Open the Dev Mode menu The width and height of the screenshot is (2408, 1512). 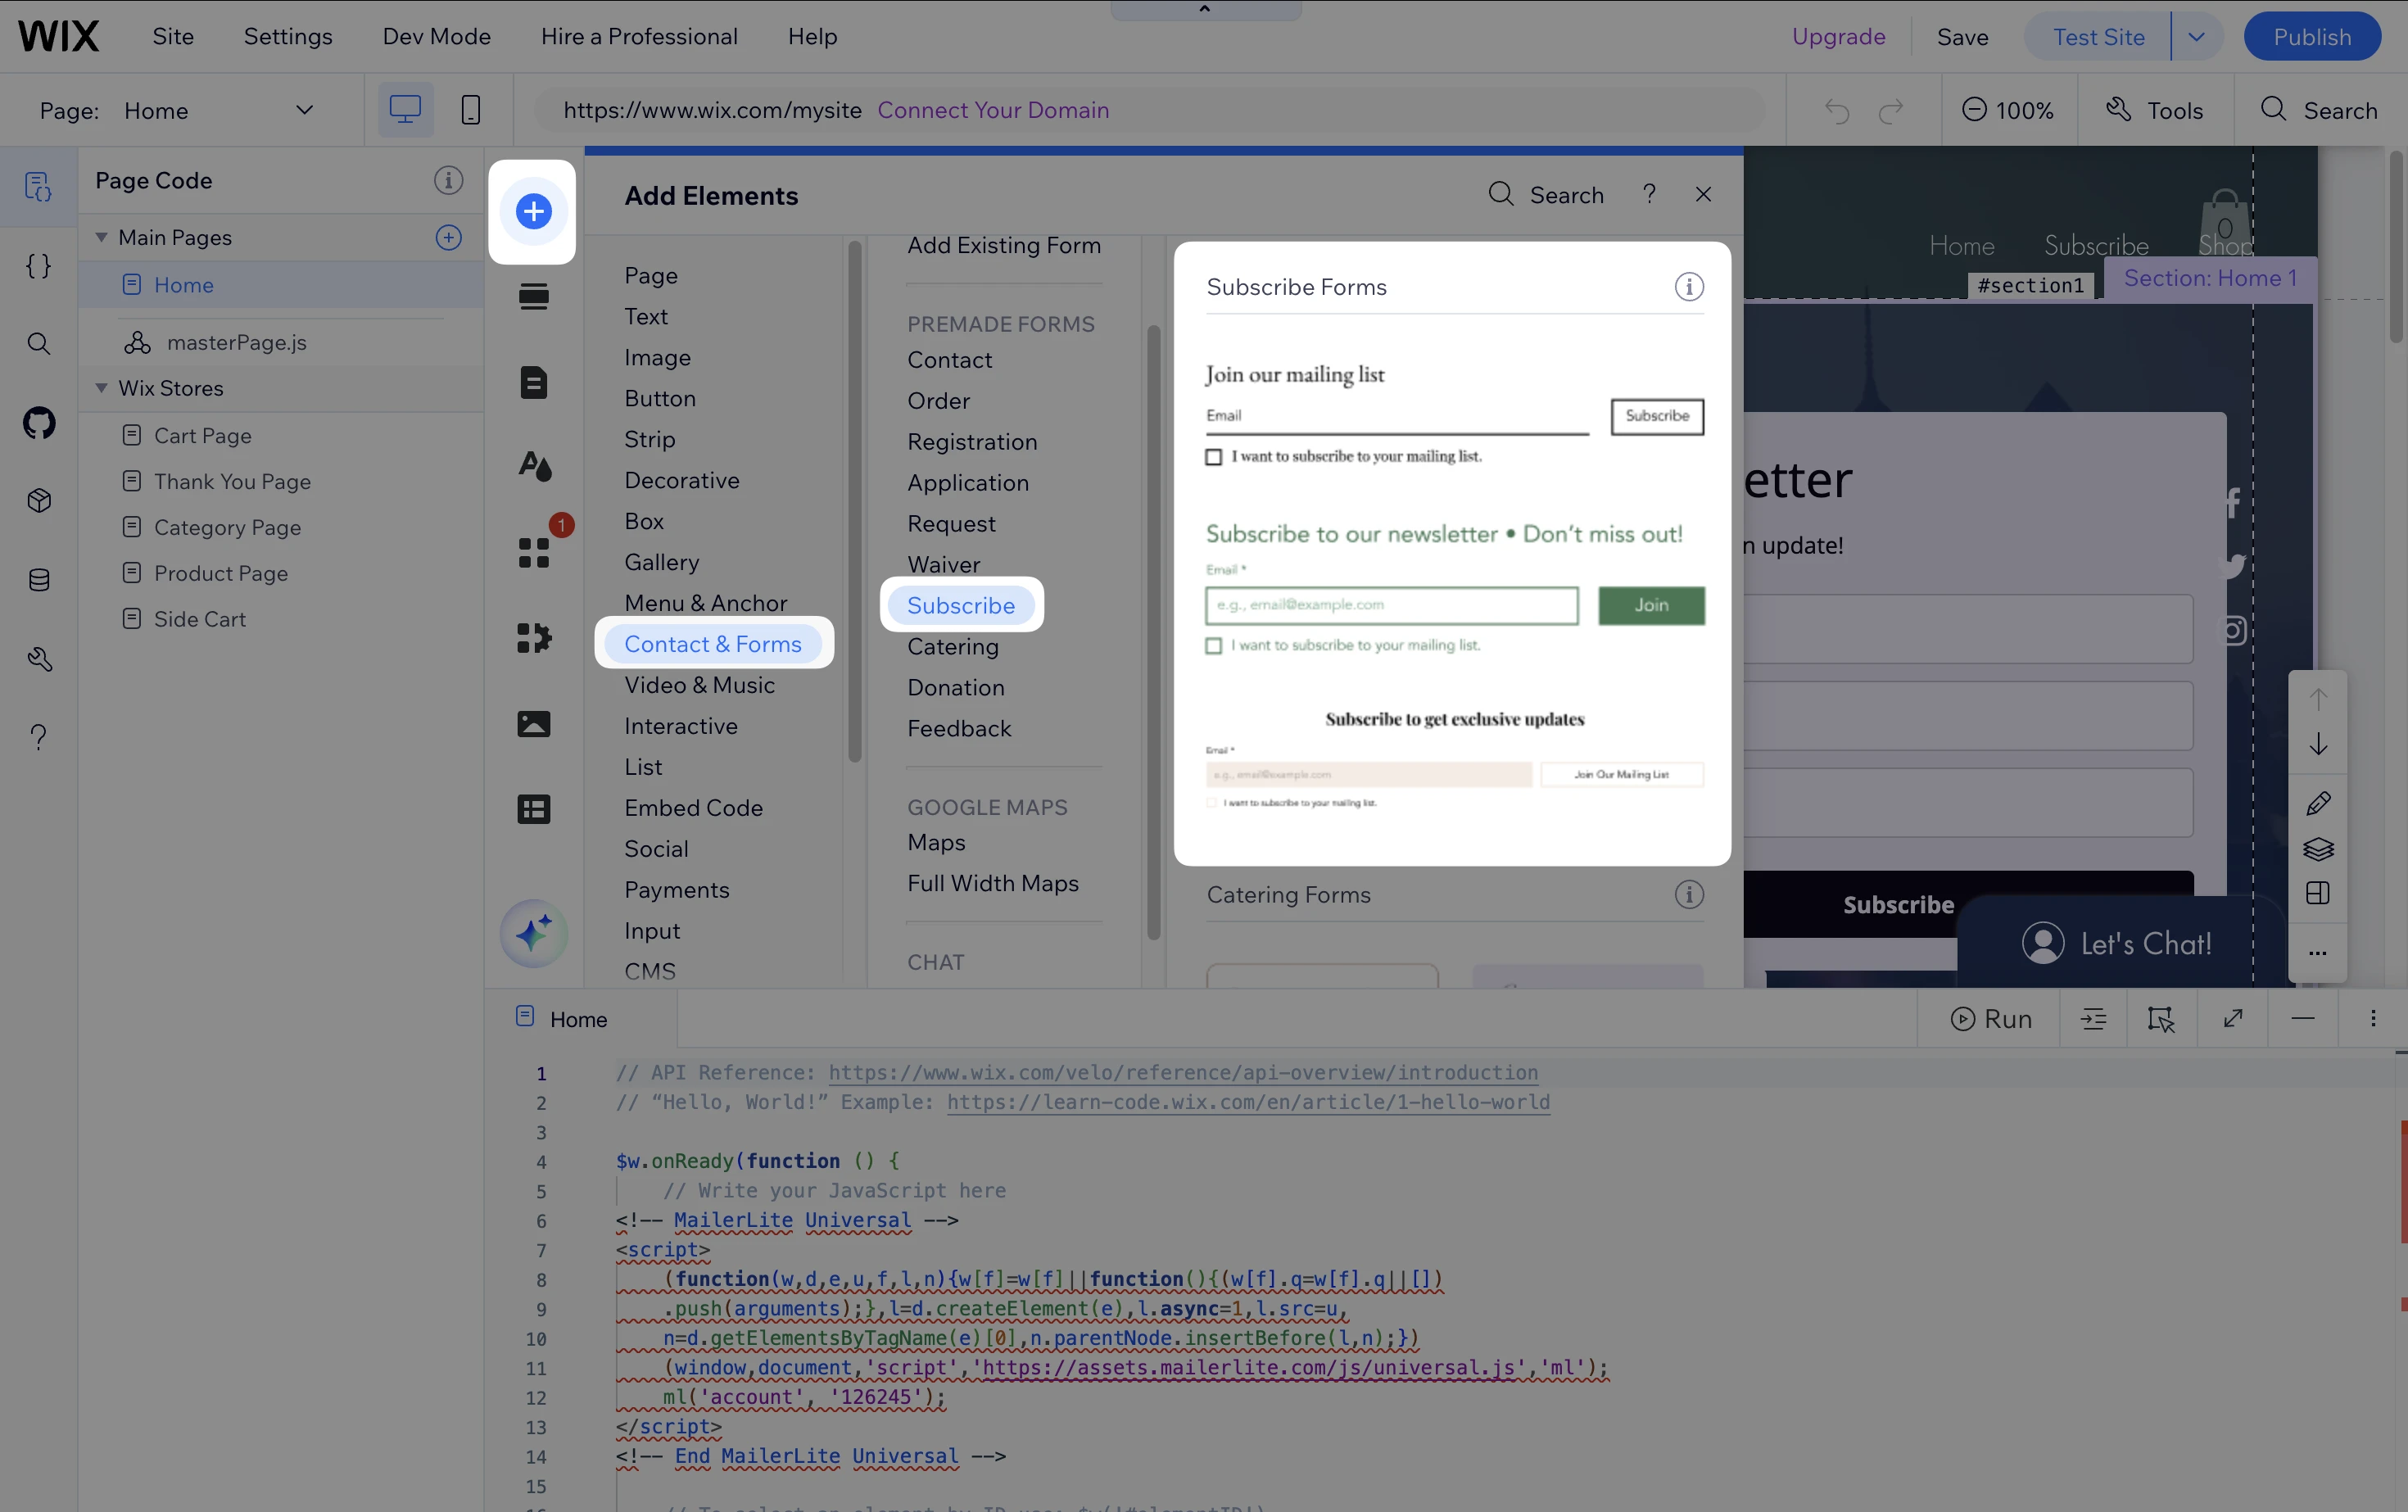[436, 37]
